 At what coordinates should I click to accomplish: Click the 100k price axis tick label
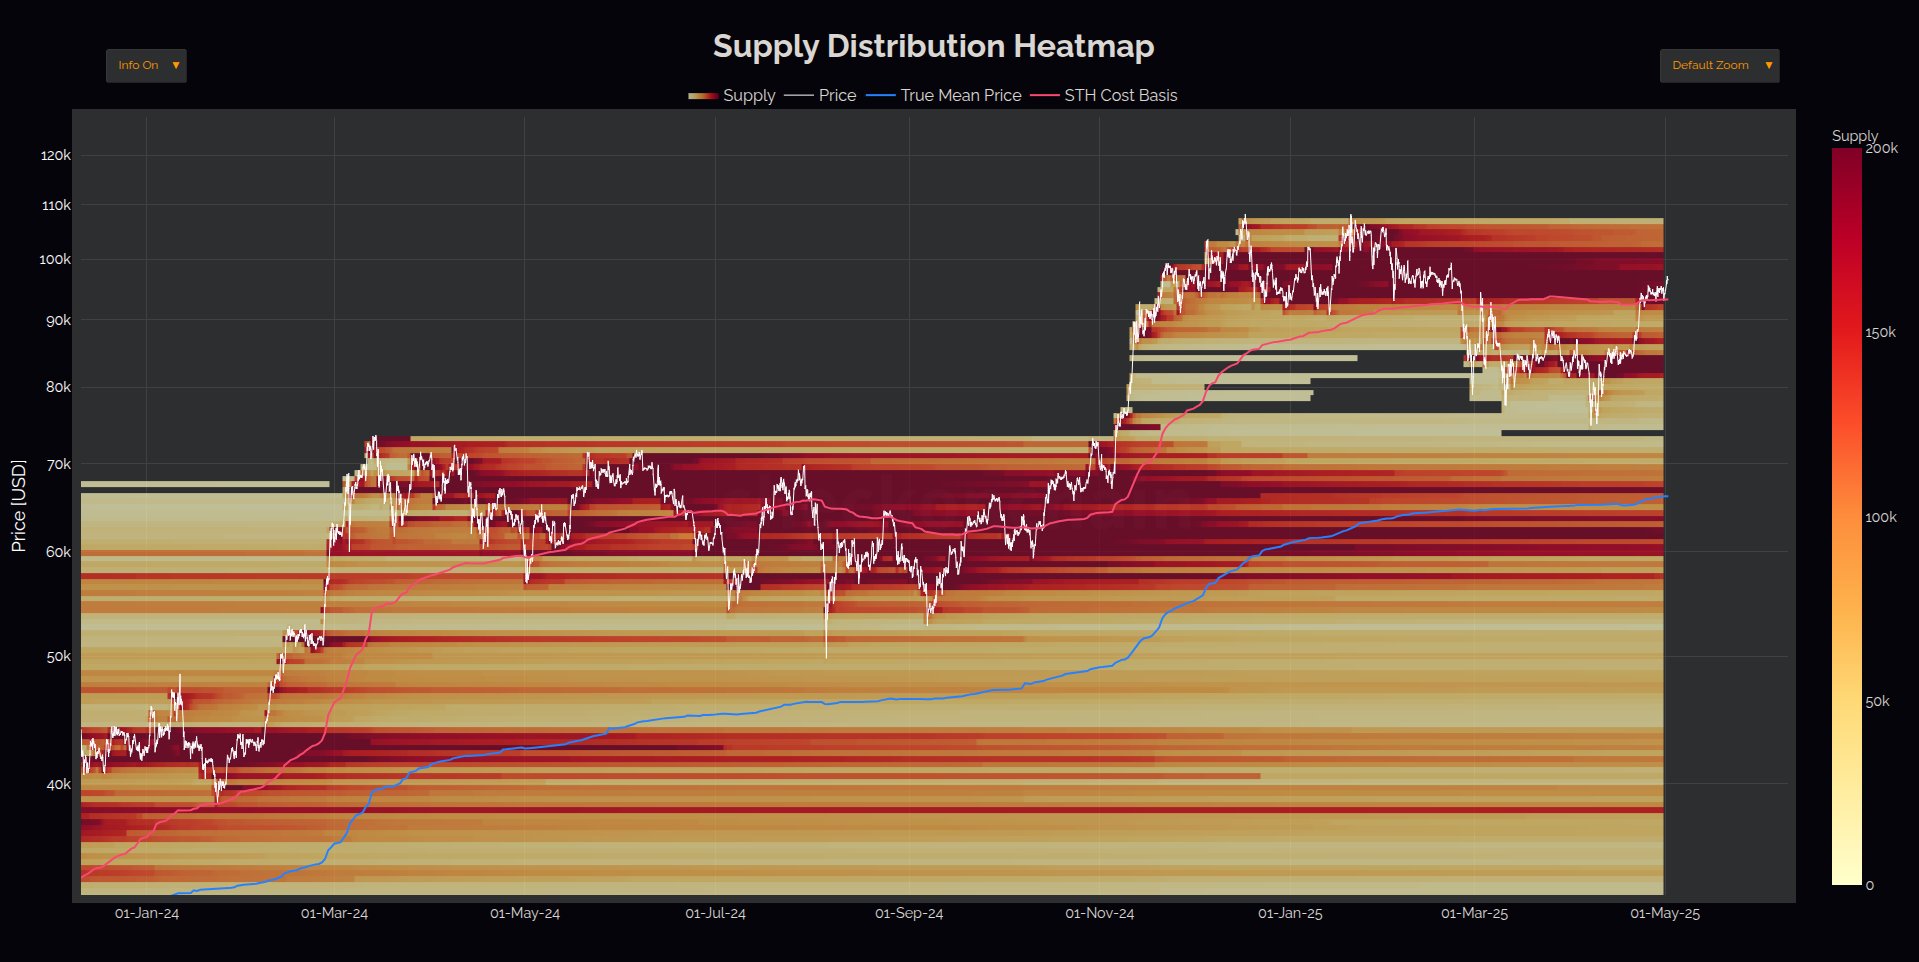[x=55, y=259]
